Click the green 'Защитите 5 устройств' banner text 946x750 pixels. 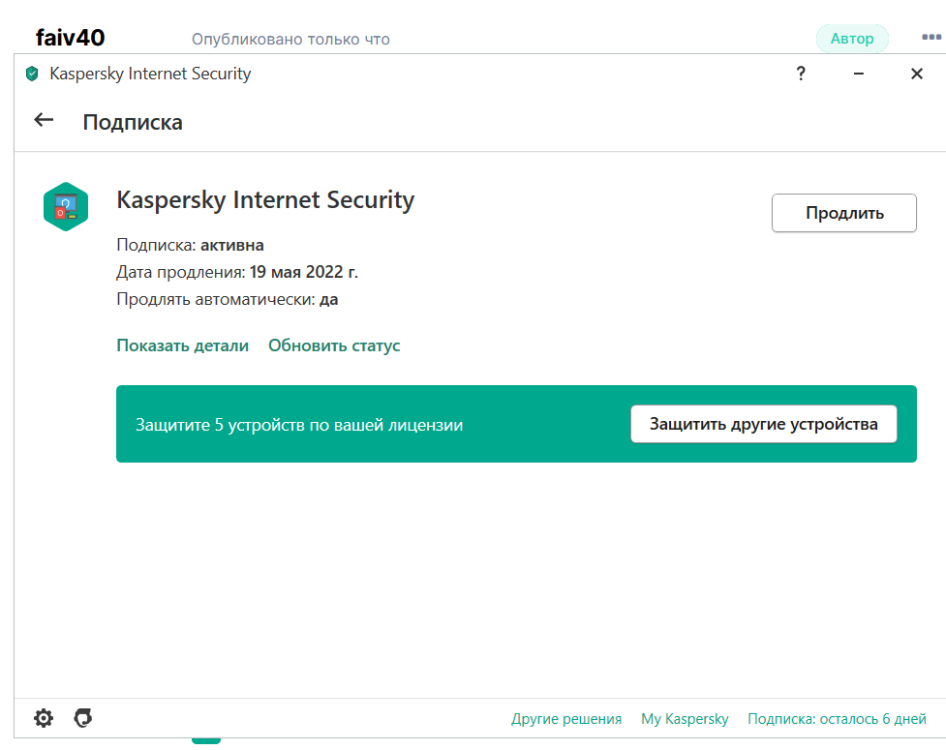tap(299, 425)
